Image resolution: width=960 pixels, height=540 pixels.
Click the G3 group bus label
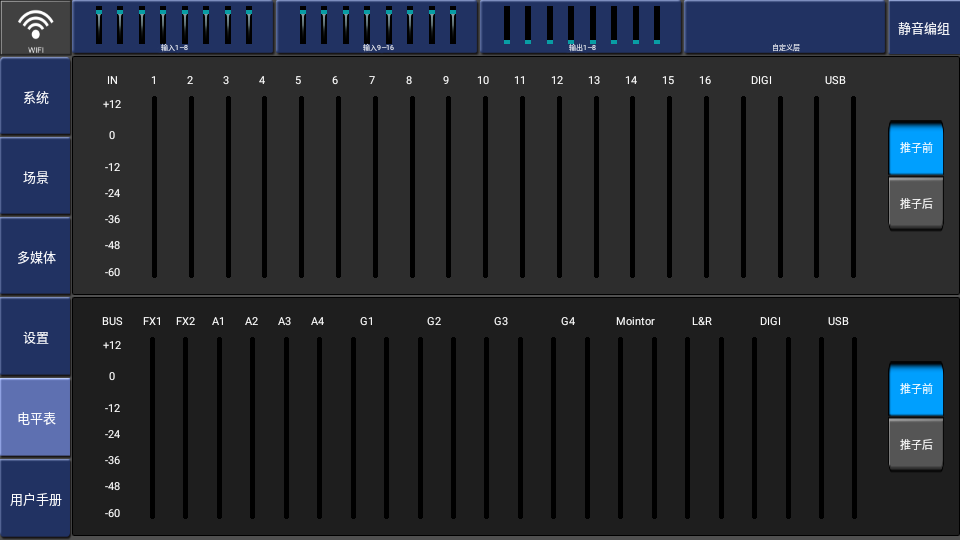pos(501,321)
